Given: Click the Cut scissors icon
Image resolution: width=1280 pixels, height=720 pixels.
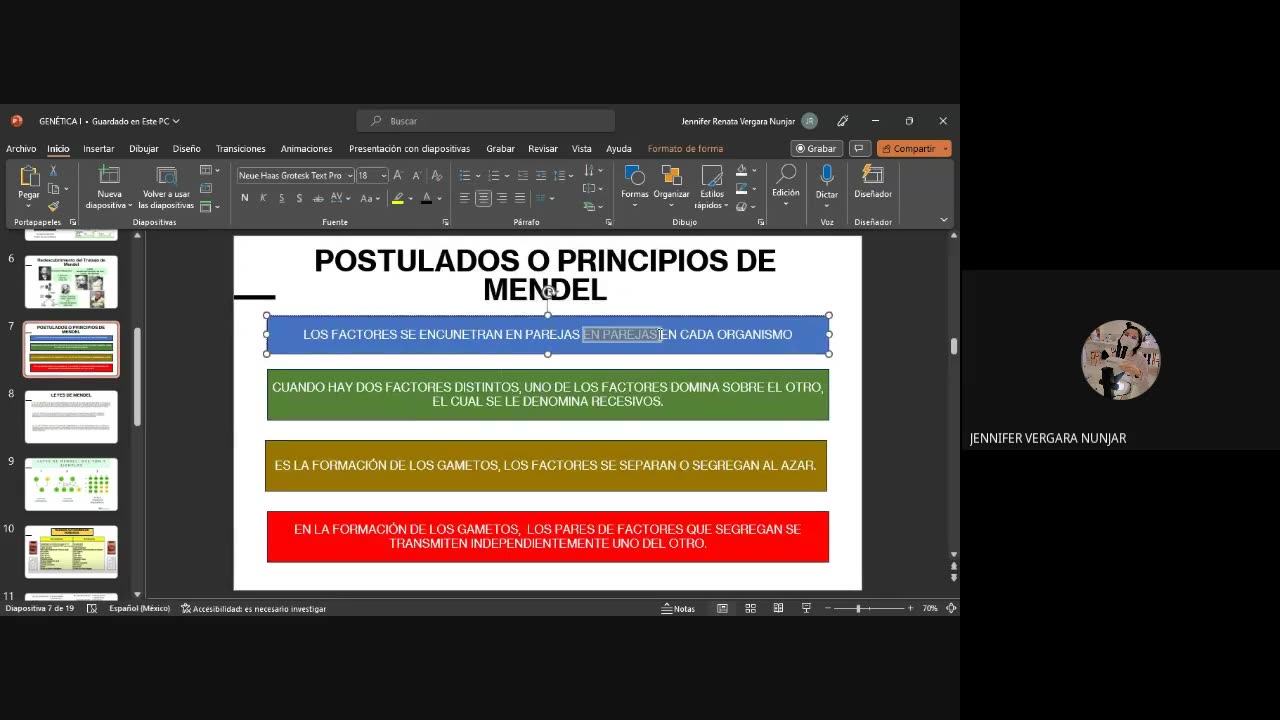Looking at the screenshot, I should [53, 172].
